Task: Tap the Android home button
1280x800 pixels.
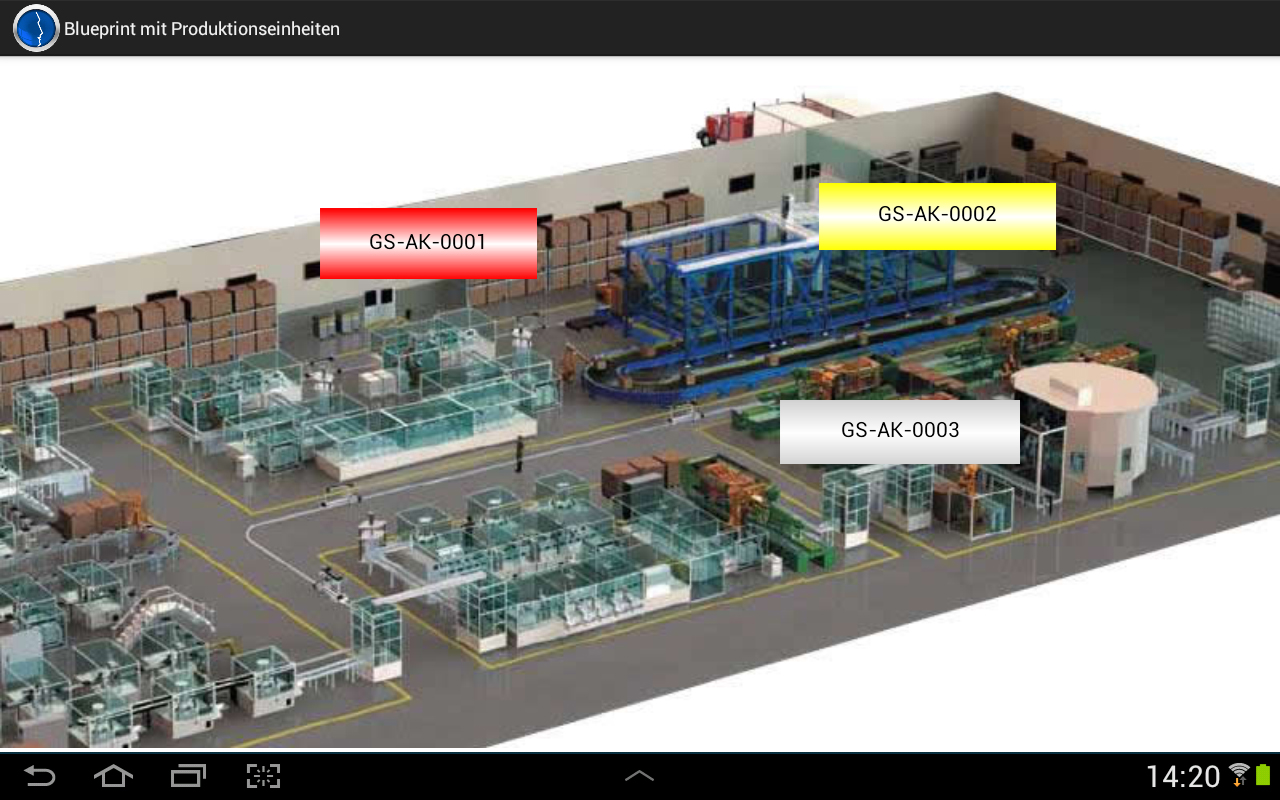Action: [x=113, y=776]
